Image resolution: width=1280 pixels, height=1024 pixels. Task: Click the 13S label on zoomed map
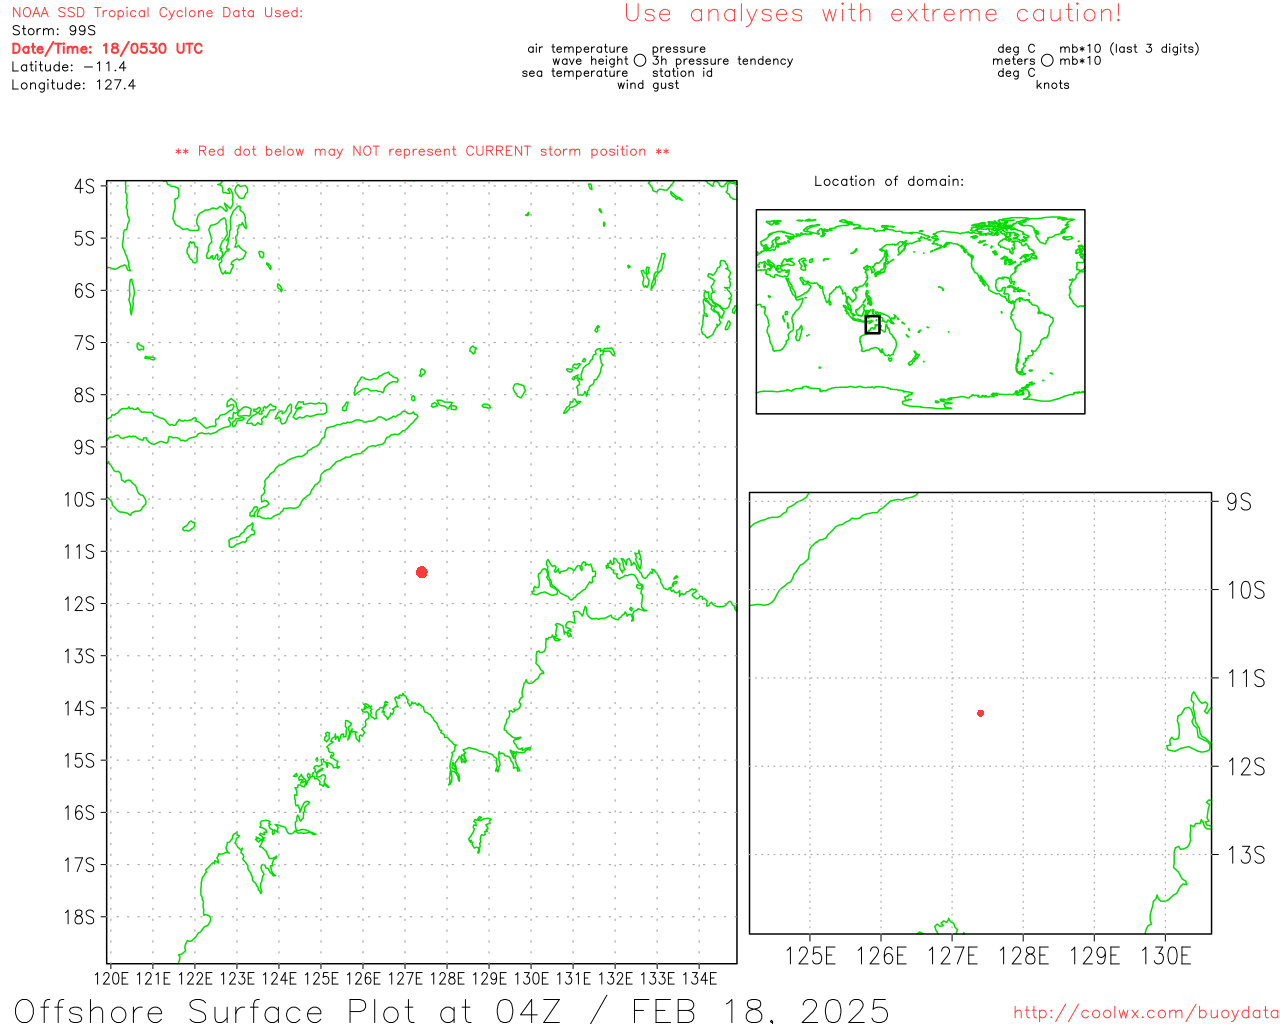[x=1246, y=855]
